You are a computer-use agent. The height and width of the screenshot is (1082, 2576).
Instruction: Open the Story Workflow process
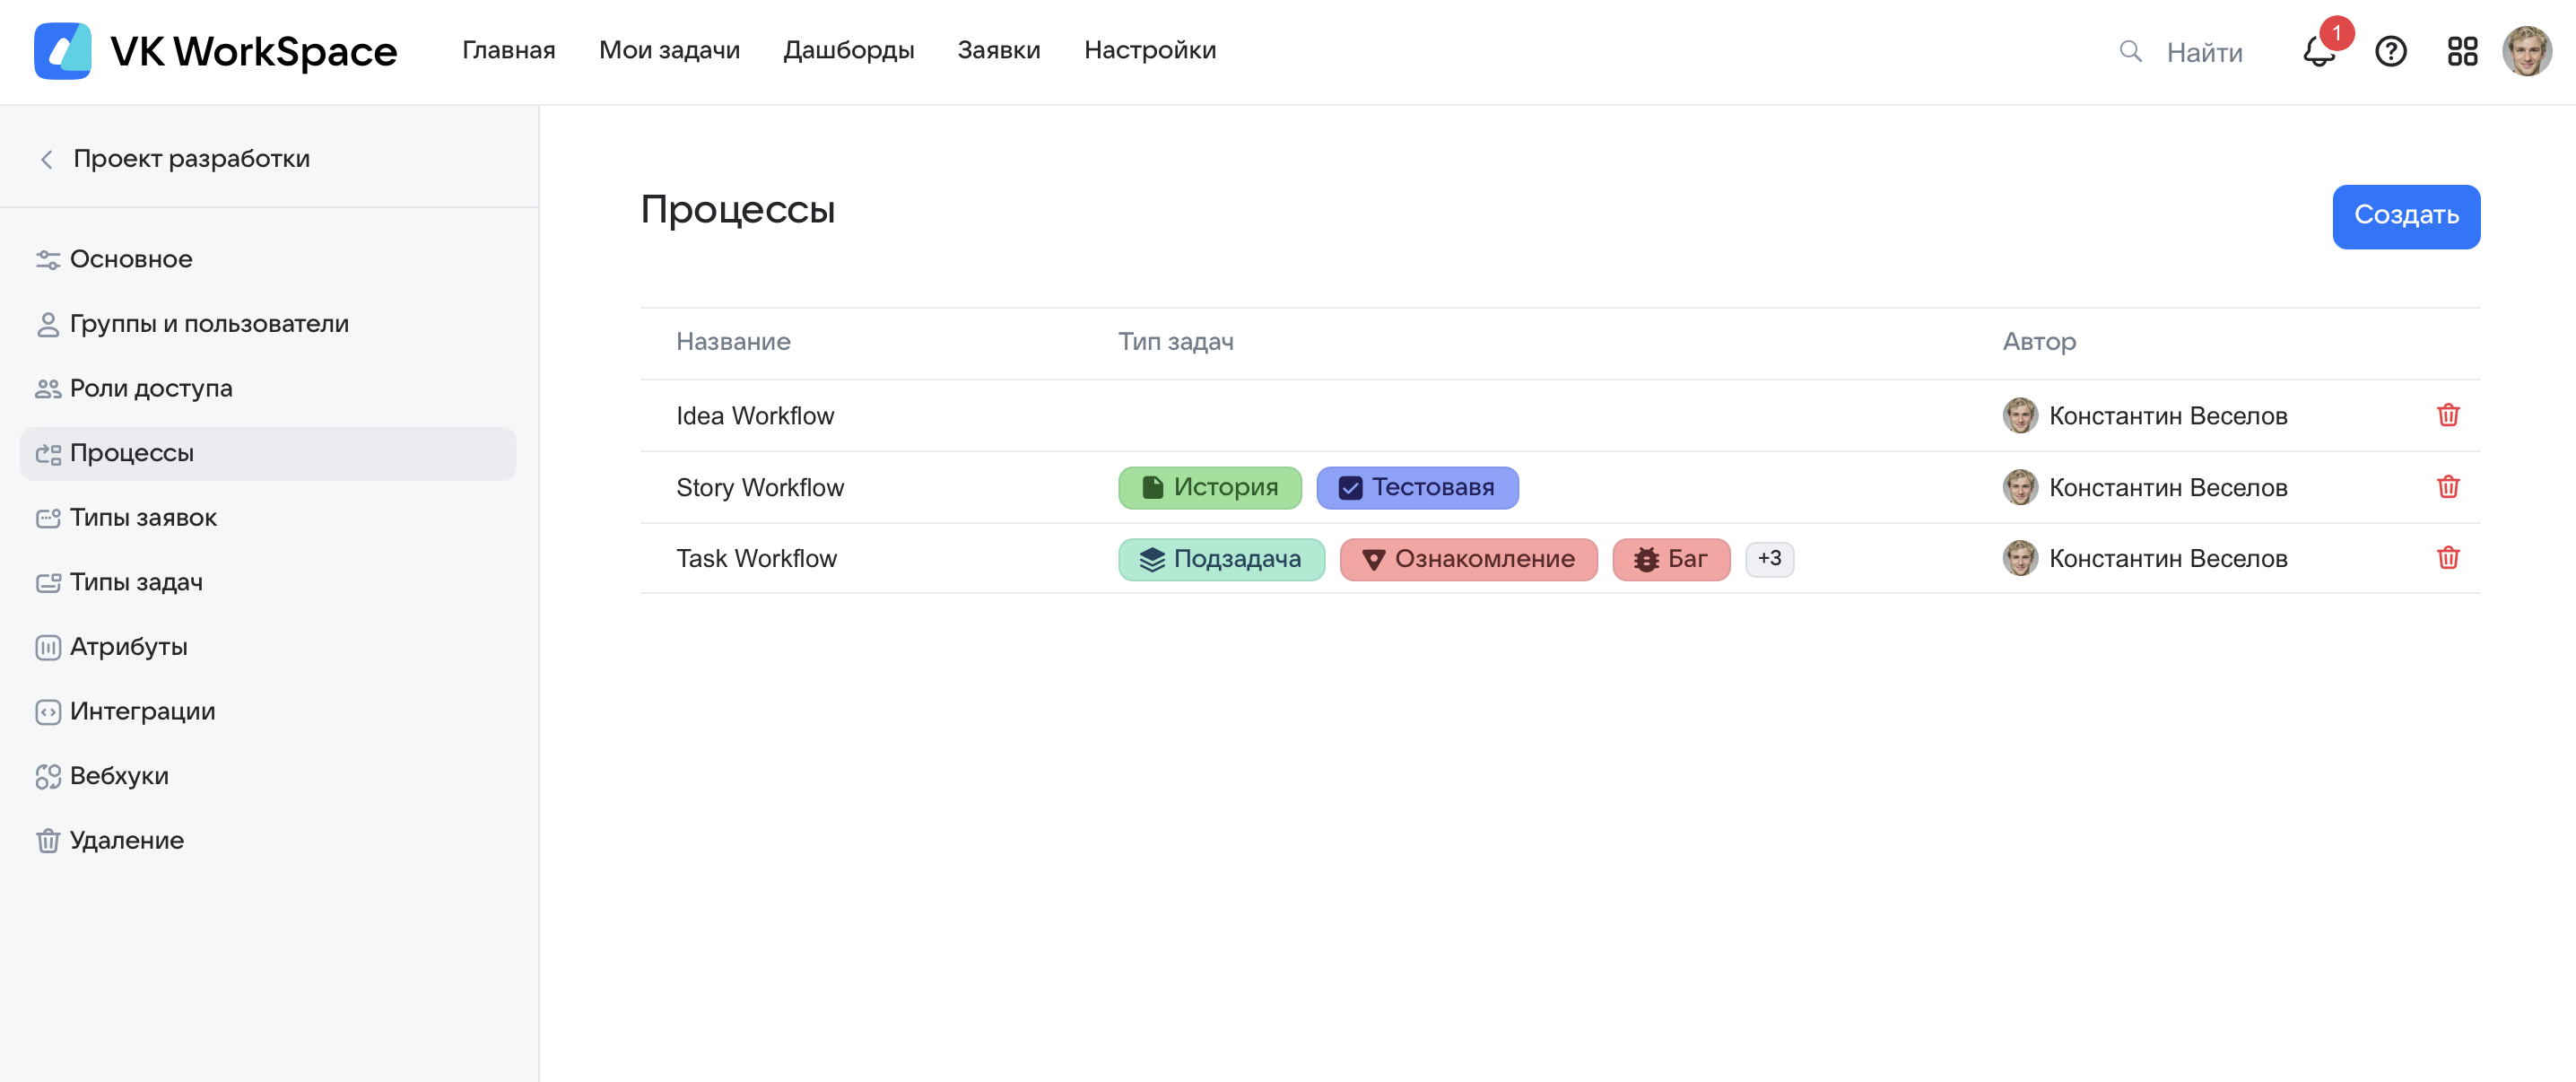click(760, 487)
